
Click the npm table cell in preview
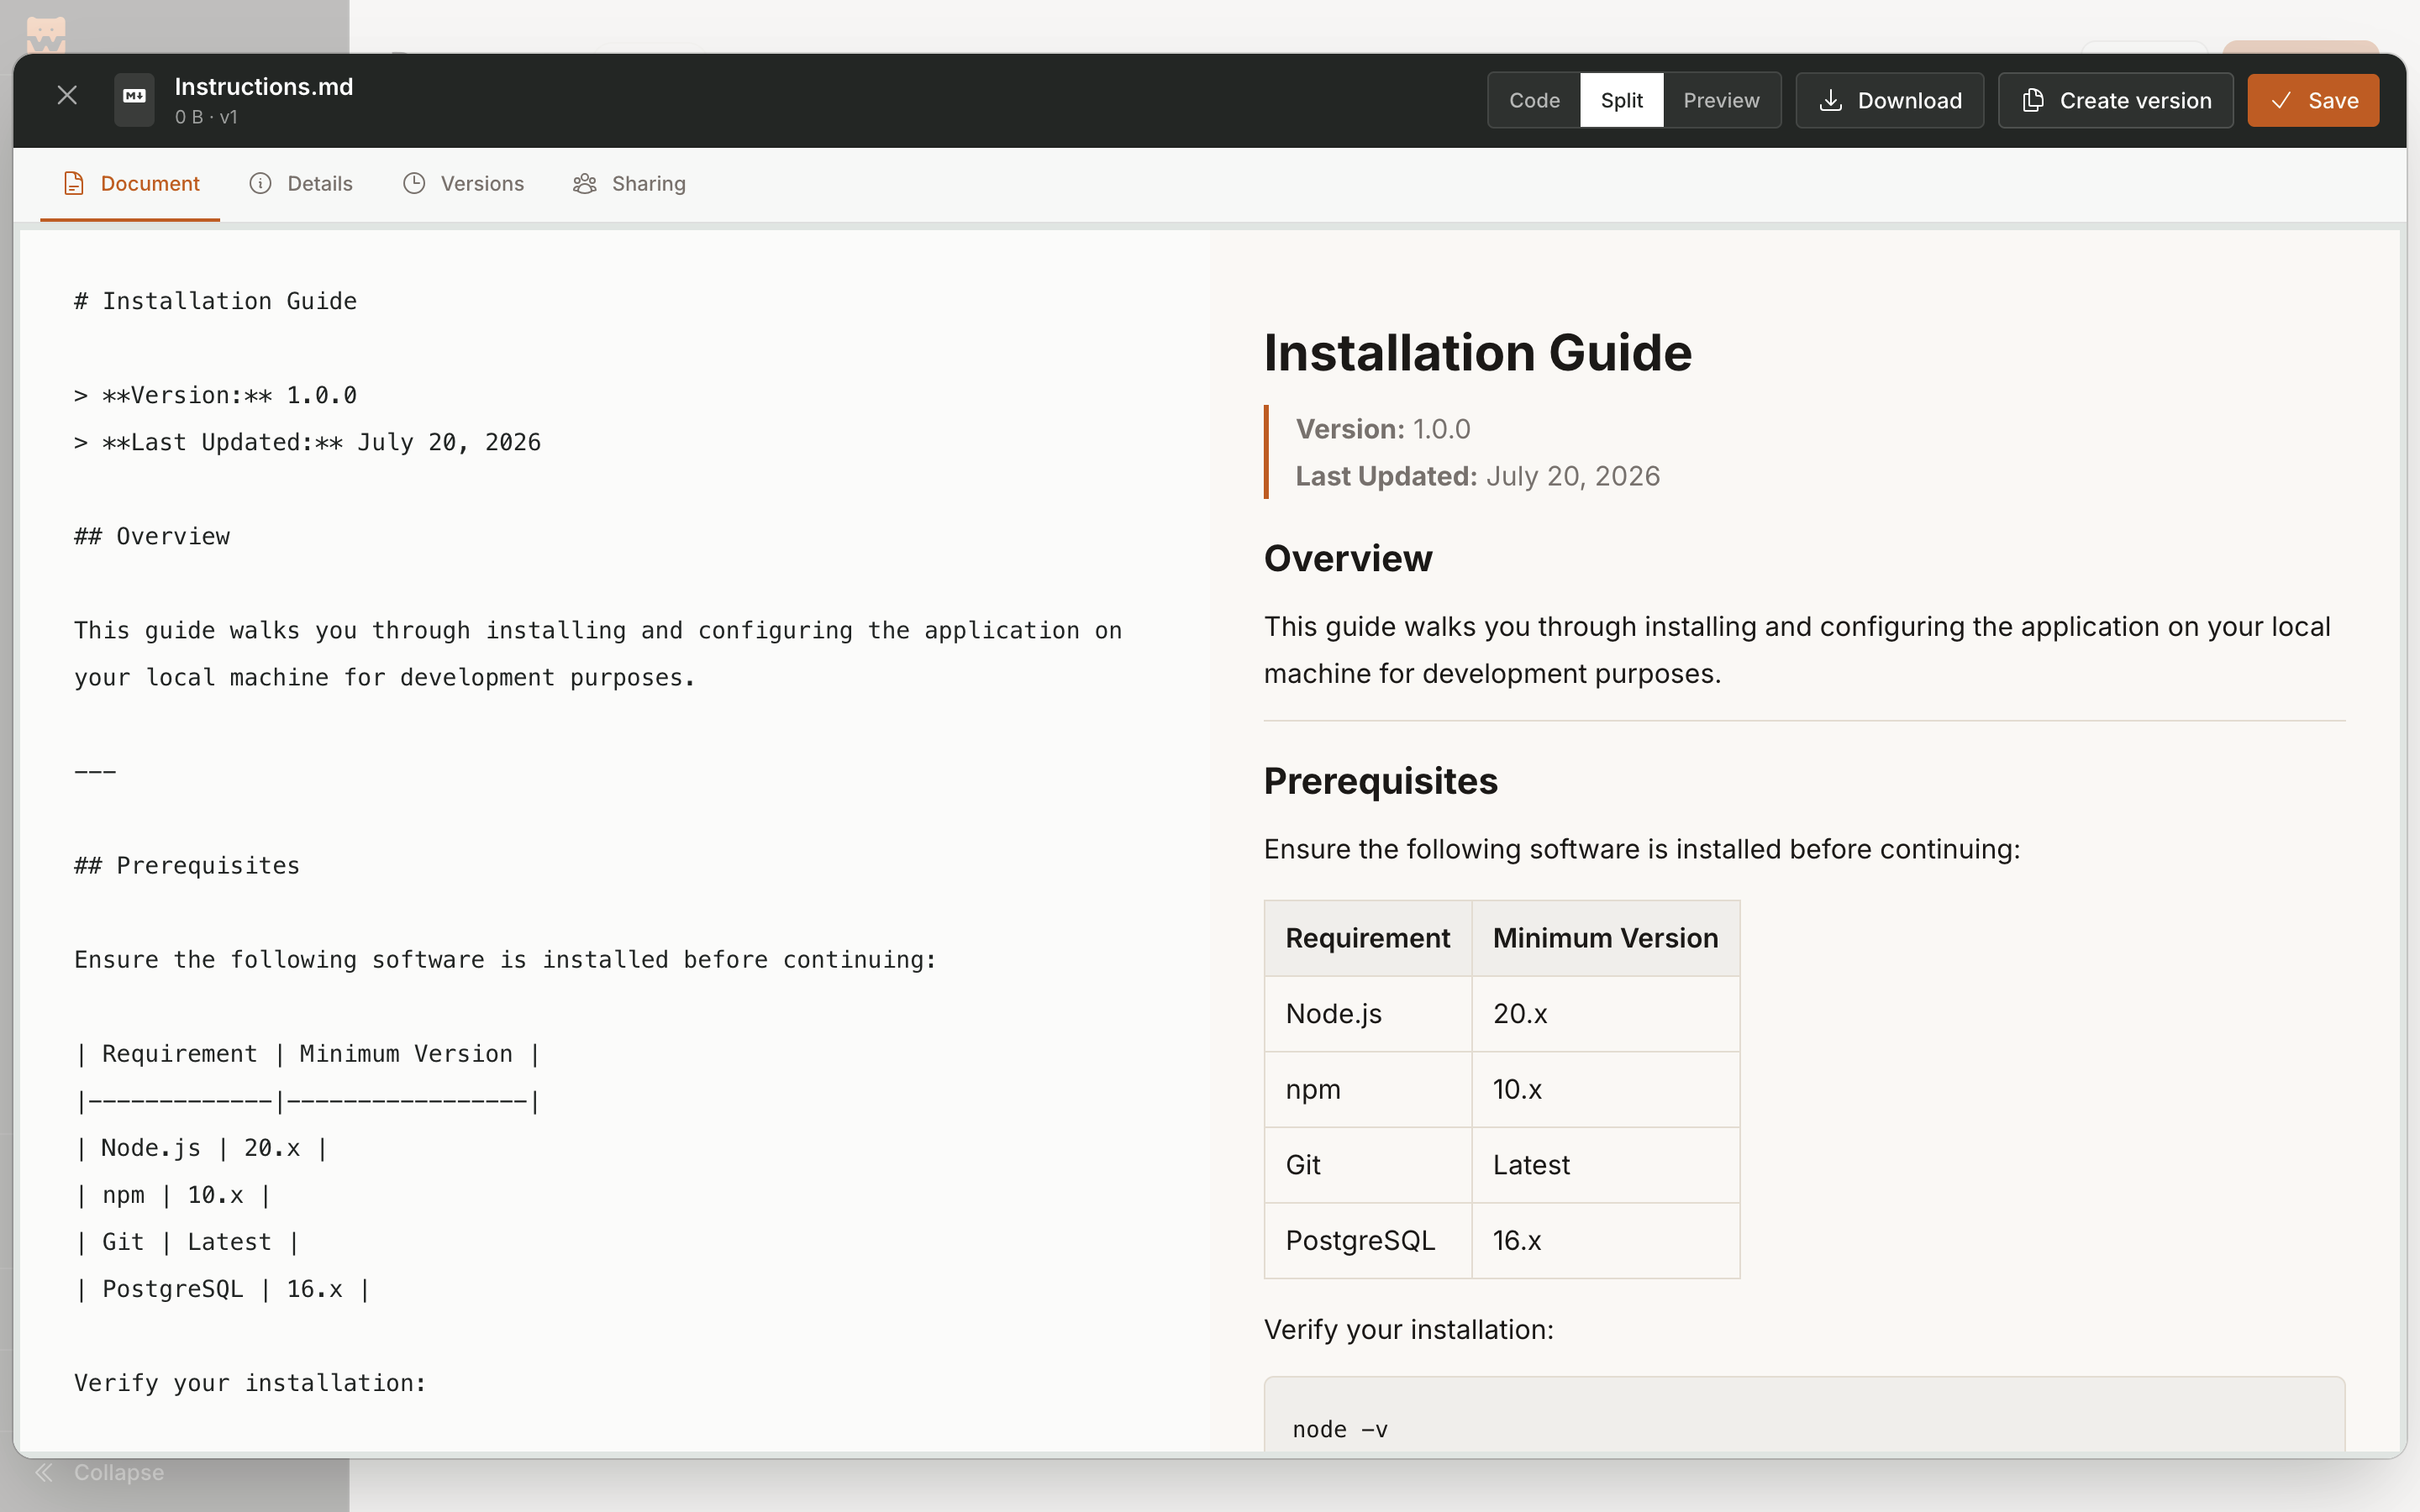1367,1089
